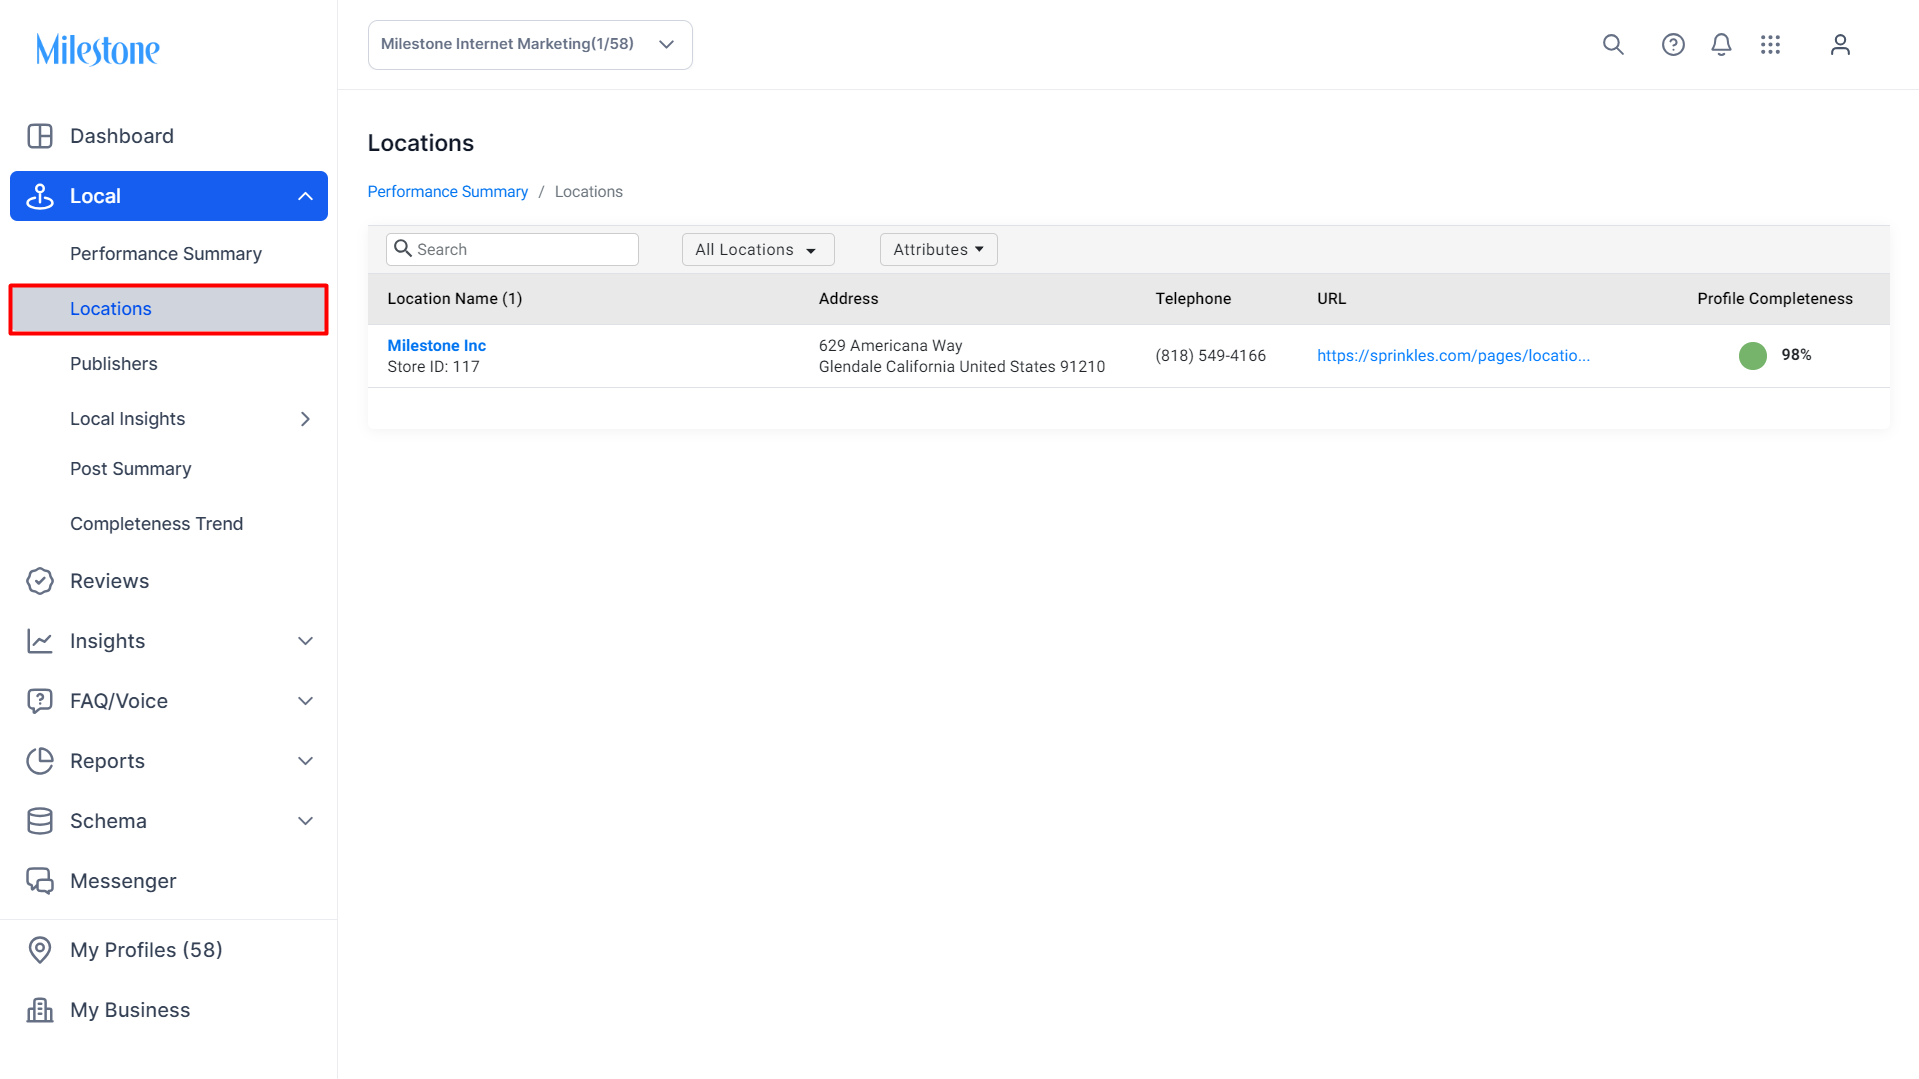The image size is (1919, 1079).
Task: Expand the Schema section chevron
Action: pyautogui.click(x=305, y=821)
